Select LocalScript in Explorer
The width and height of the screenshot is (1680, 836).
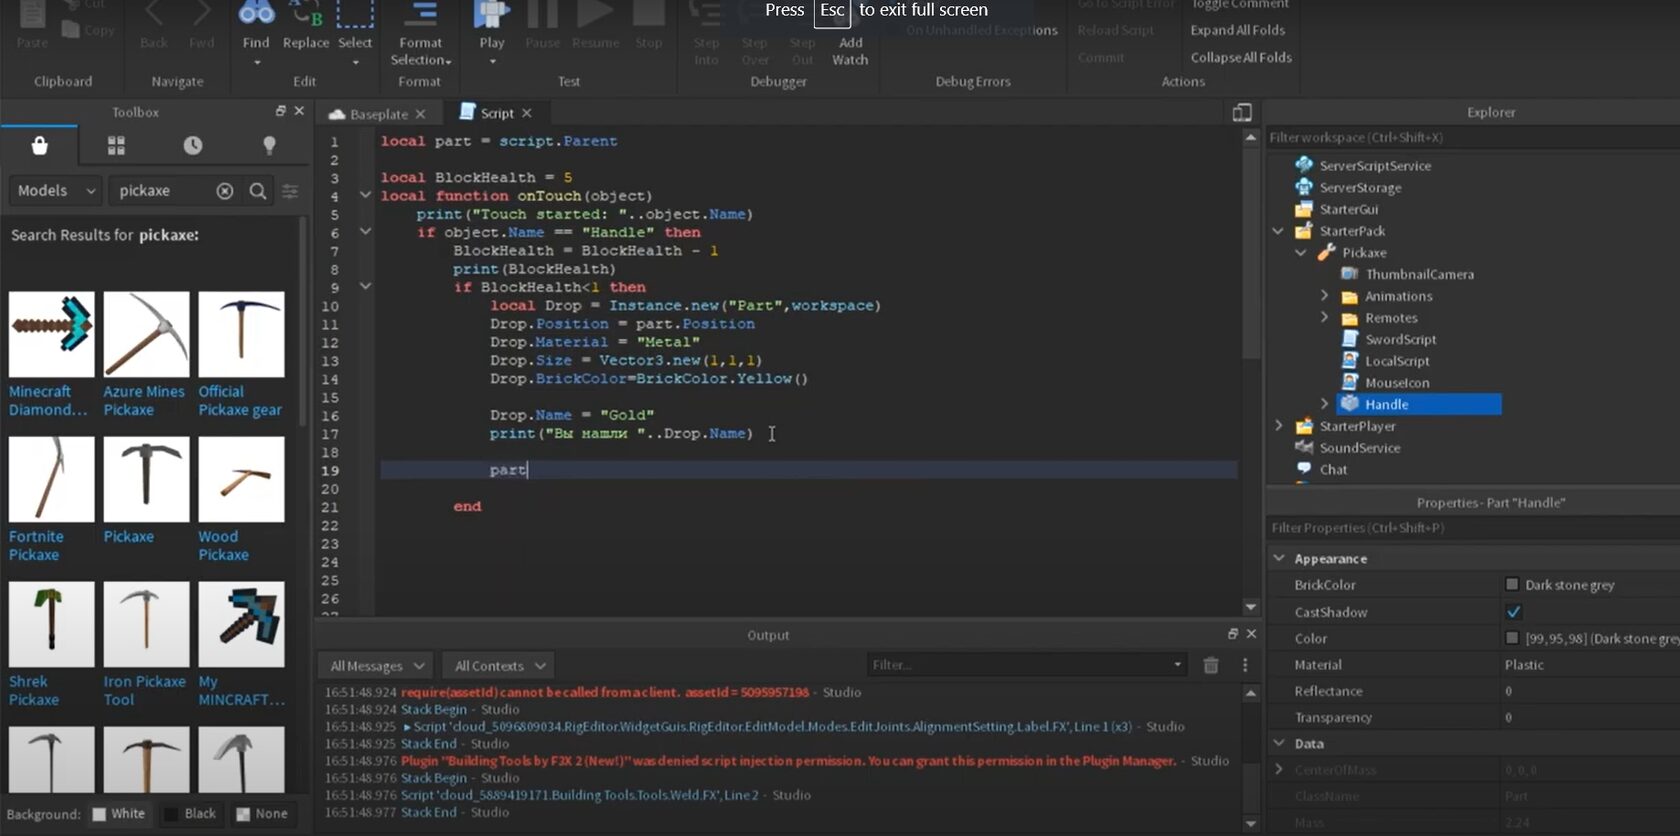pyautogui.click(x=1397, y=361)
